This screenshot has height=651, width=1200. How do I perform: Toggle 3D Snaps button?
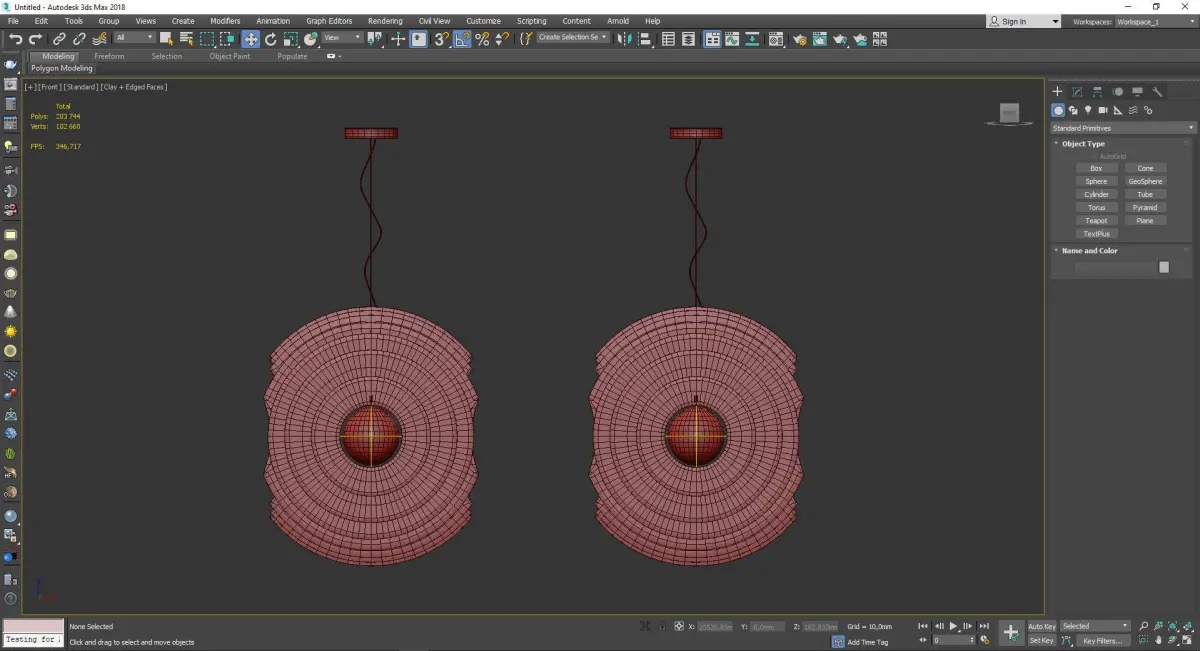[441, 39]
